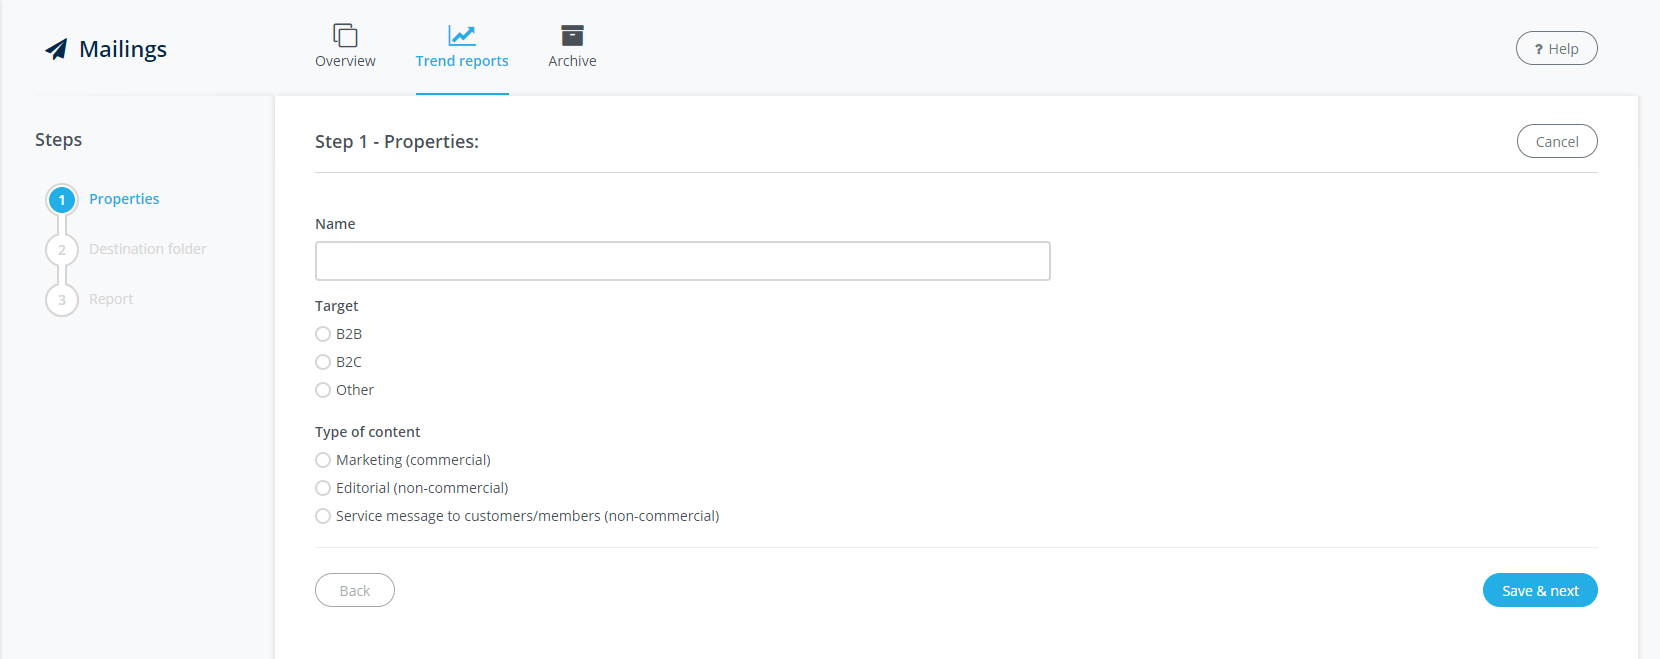Select B2C target option
Viewport: 1660px width, 659px height.
pos(323,362)
